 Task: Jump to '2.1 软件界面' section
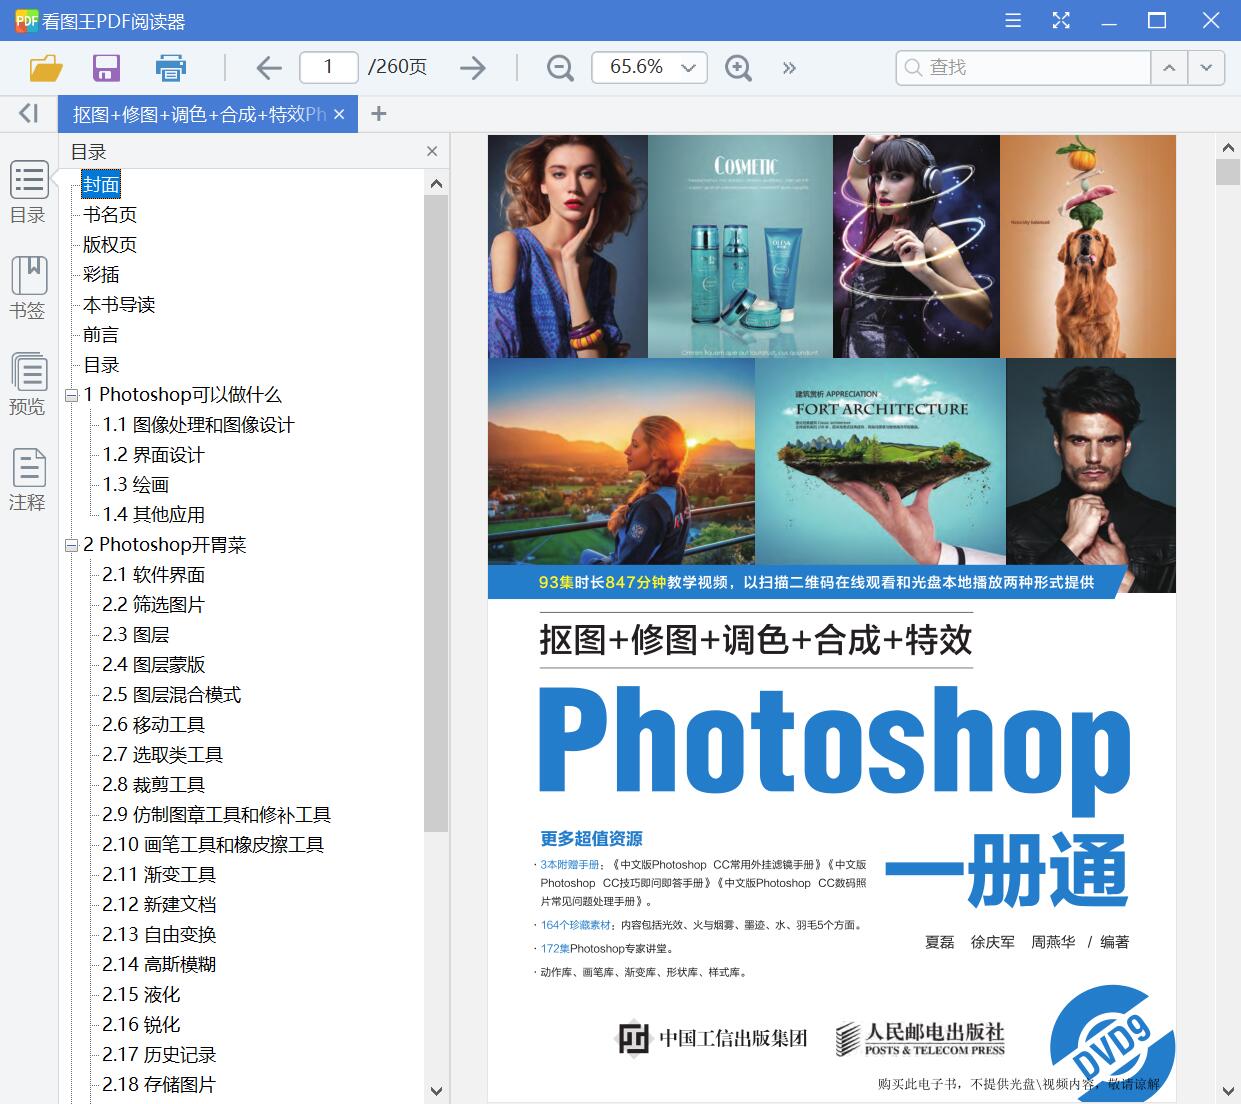coord(153,575)
